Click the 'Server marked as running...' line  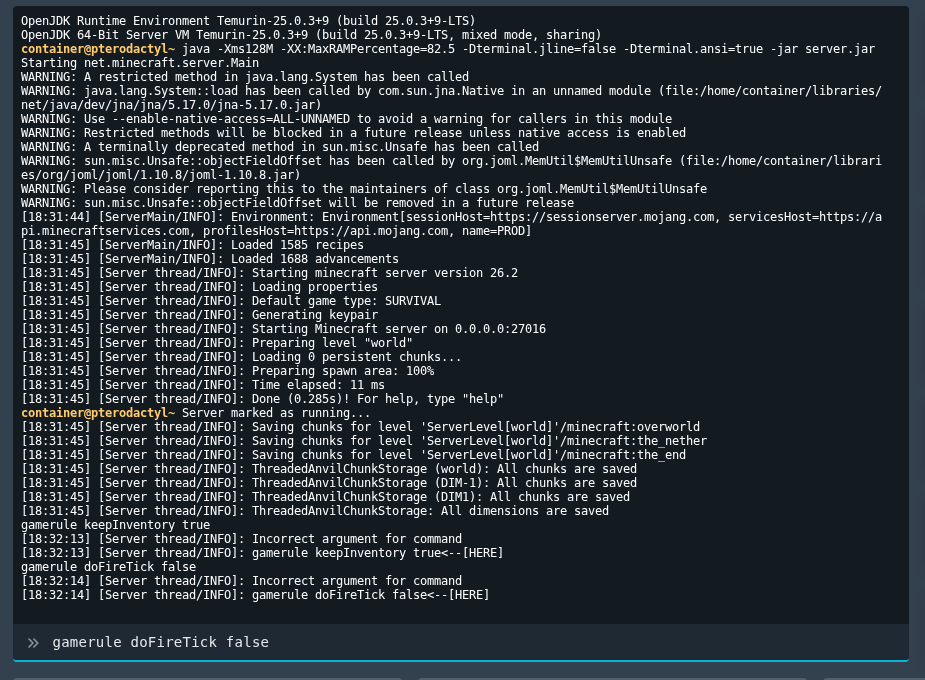tap(196, 413)
